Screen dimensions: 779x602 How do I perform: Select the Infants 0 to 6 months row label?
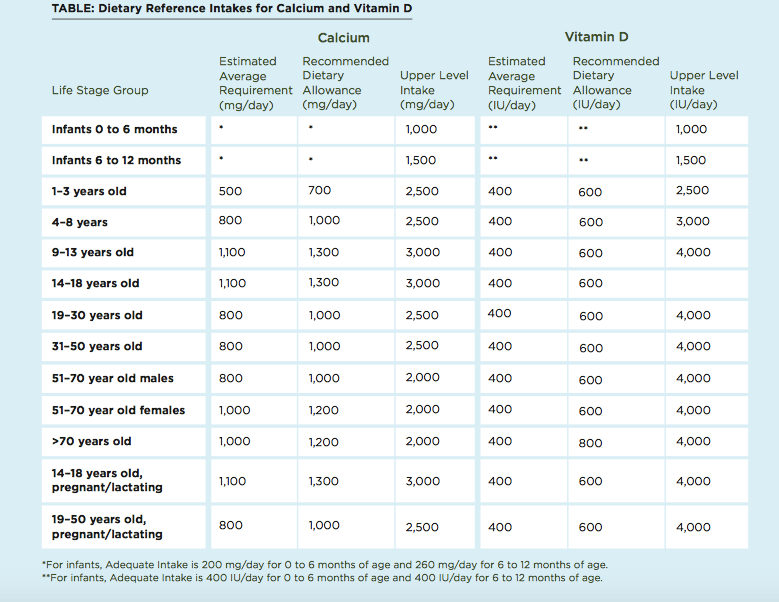[x=114, y=129]
